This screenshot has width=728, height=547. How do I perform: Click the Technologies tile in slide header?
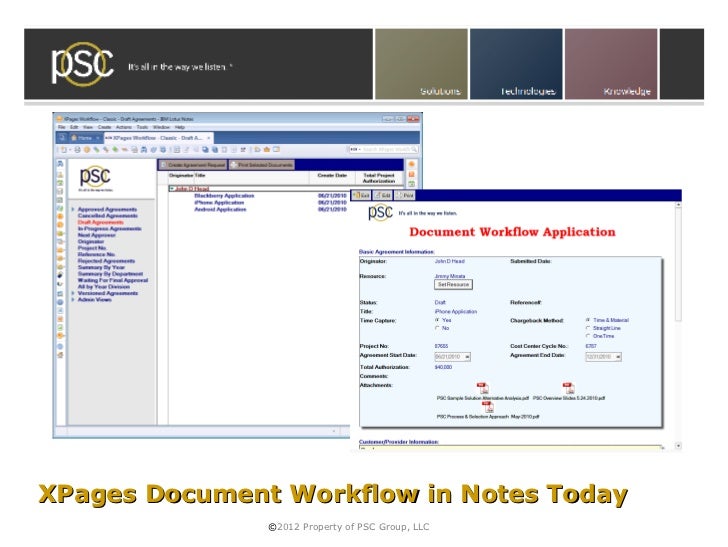click(x=516, y=64)
